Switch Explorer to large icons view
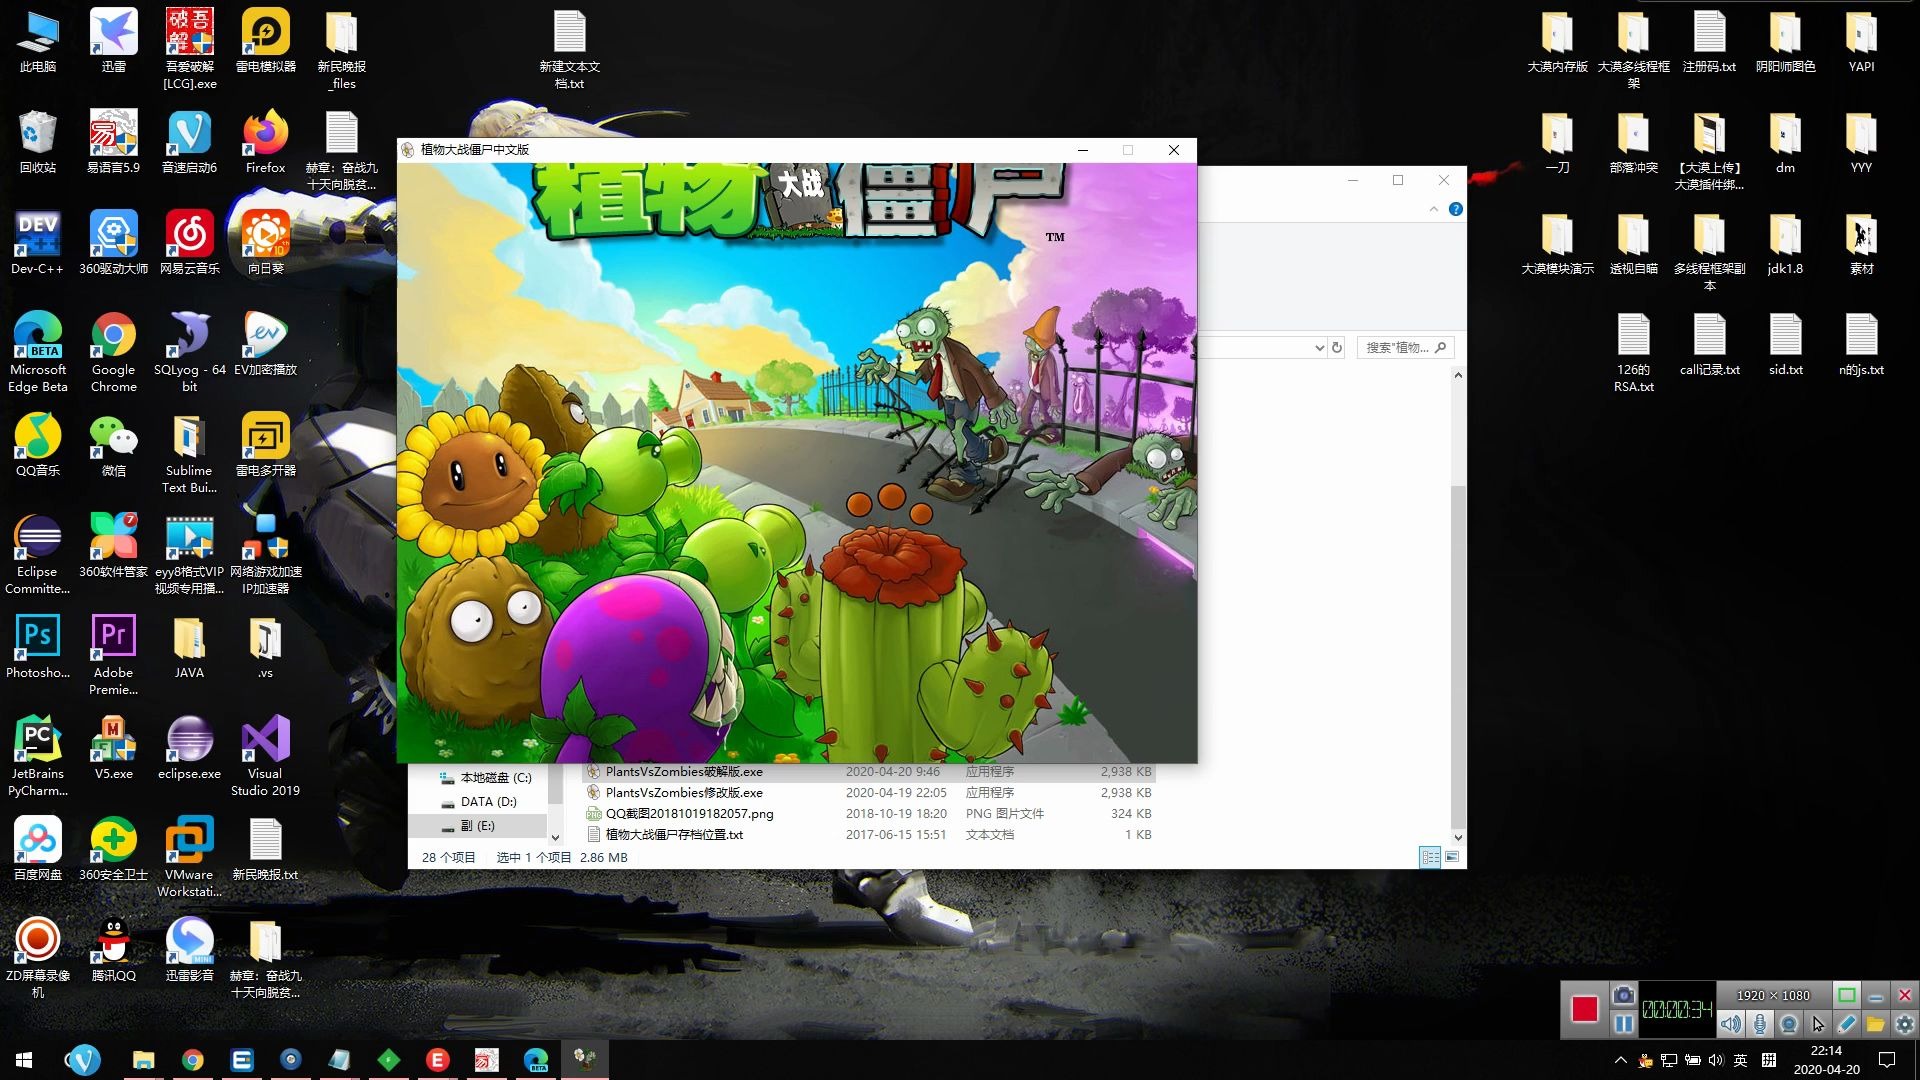The width and height of the screenshot is (1920, 1080). point(1452,857)
